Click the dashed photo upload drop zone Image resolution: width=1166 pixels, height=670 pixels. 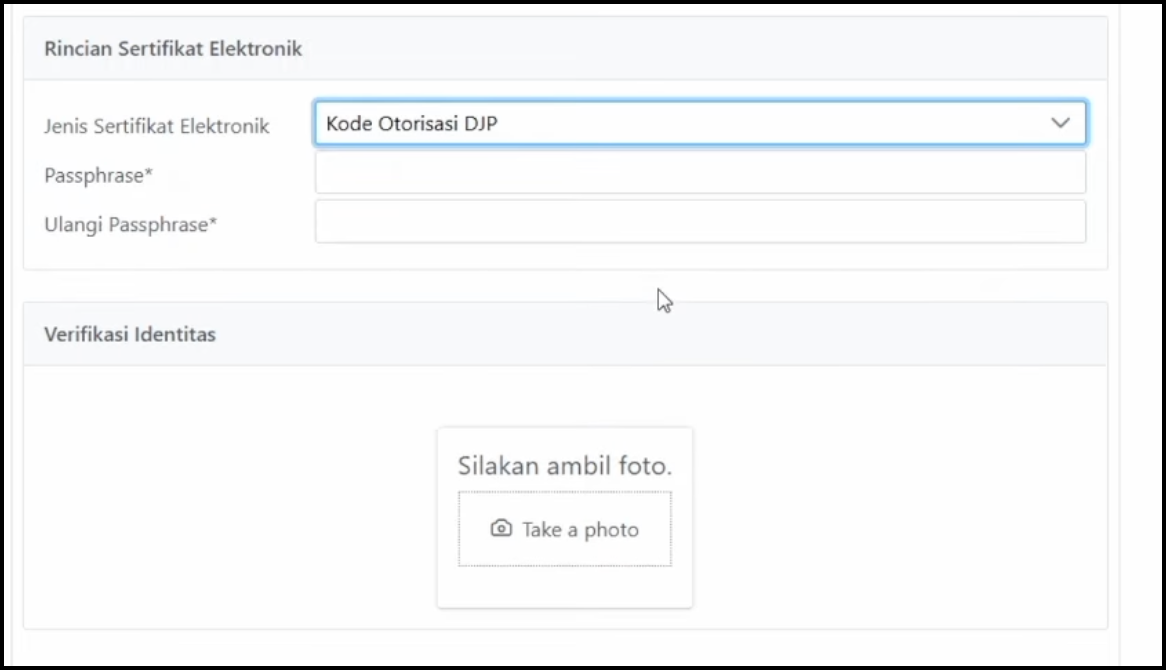coord(564,552)
